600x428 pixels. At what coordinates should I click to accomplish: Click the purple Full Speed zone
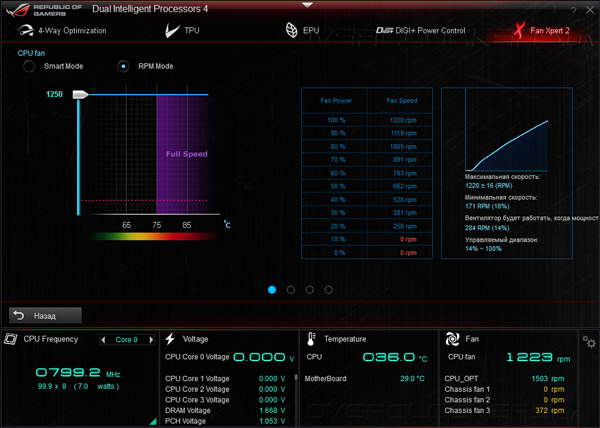[x=182, y=154]
